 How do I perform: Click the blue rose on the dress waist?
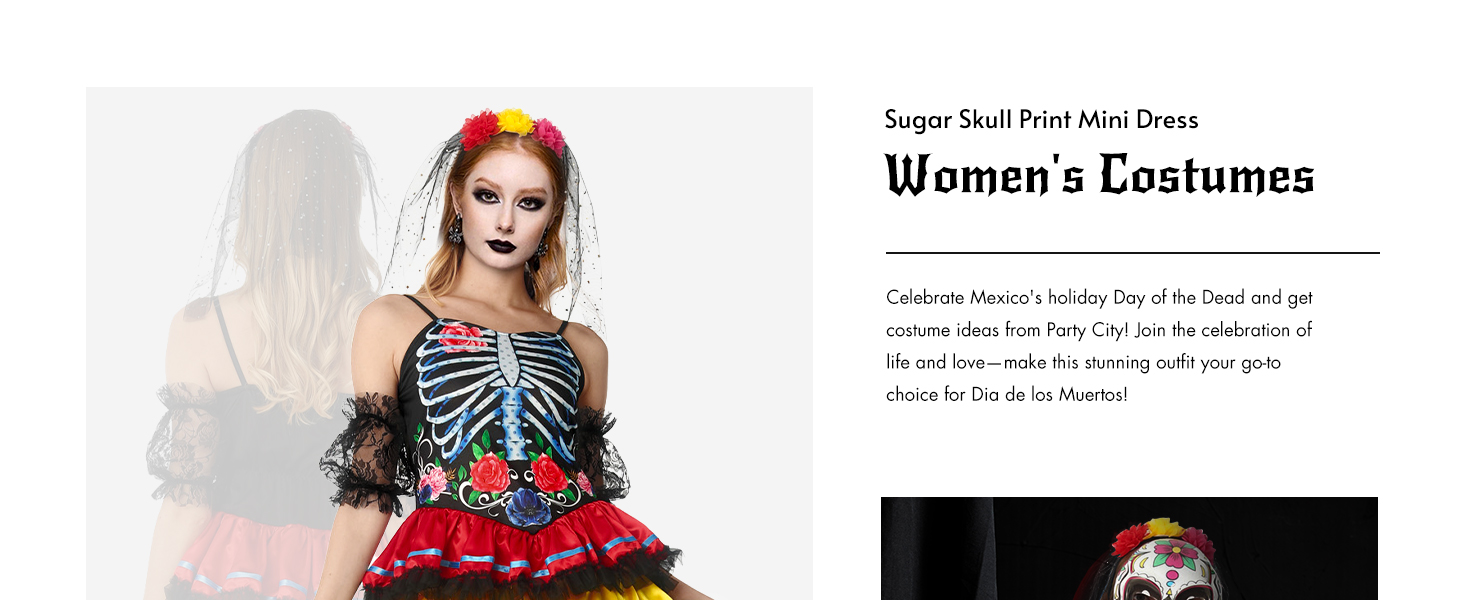526,507
